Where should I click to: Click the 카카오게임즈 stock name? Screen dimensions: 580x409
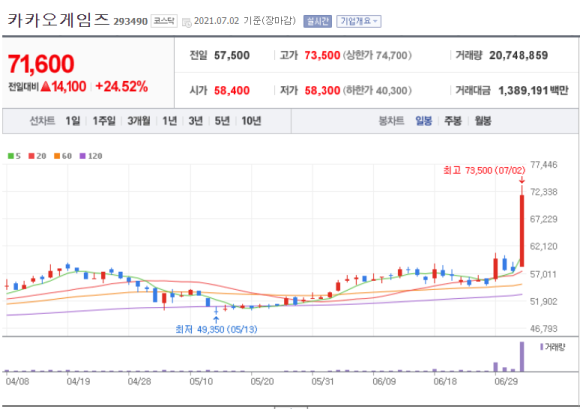click(58, 20)
